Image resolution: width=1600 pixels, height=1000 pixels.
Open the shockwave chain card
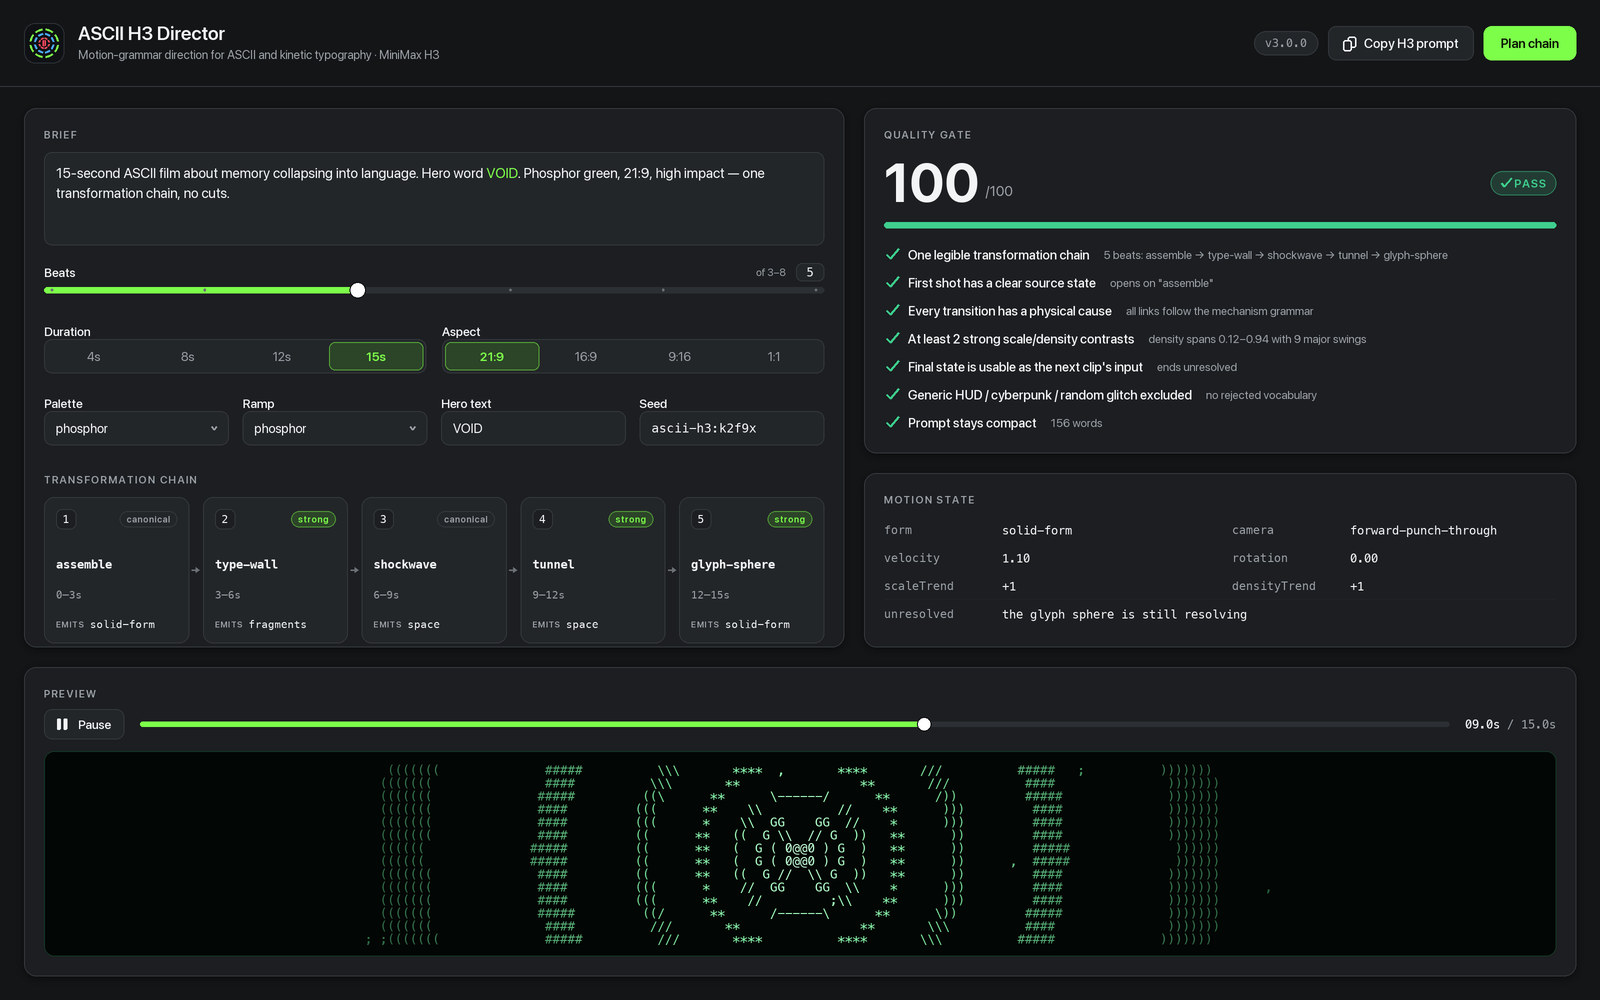click(x=434, y=570)
